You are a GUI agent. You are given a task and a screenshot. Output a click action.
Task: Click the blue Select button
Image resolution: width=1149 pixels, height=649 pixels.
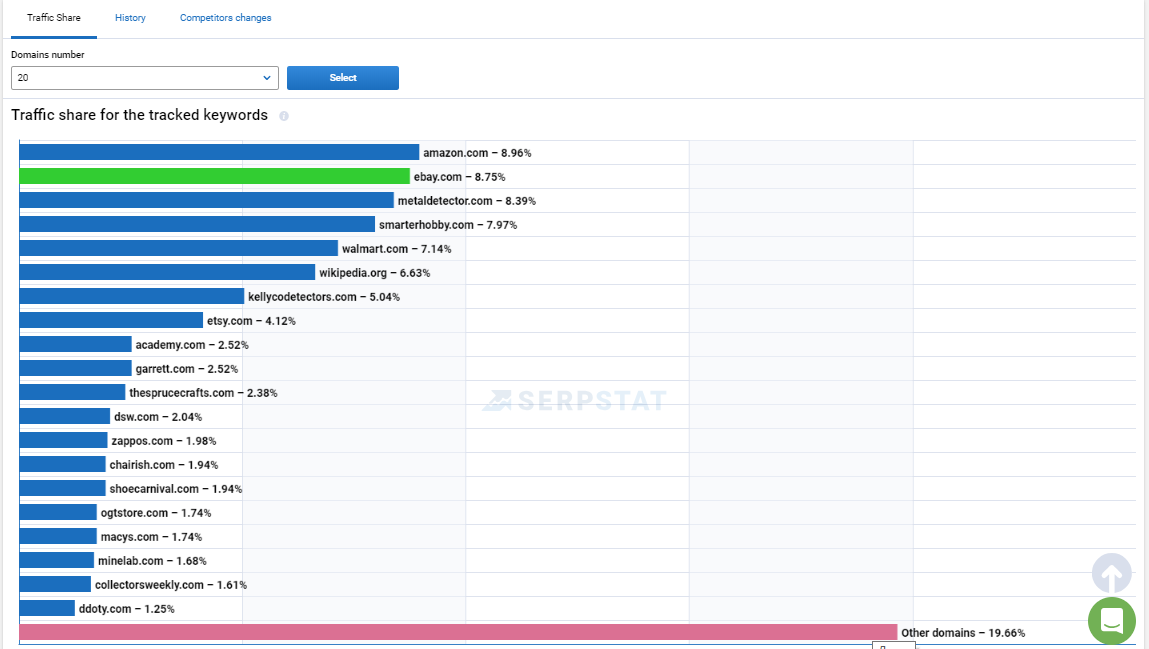coord(343,78)
